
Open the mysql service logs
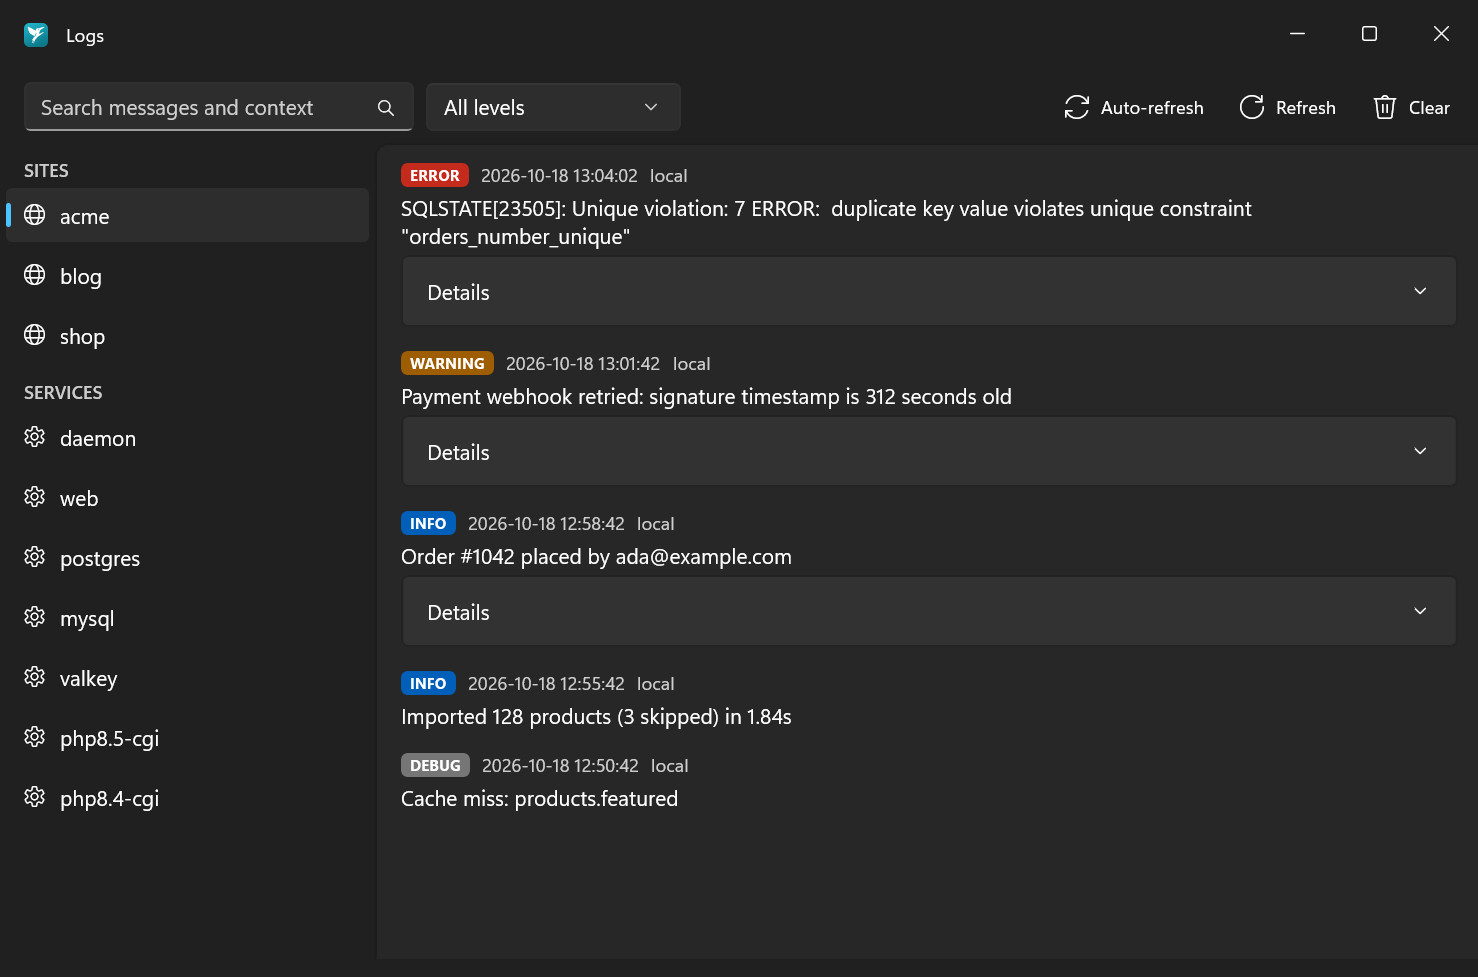pos(188,618)
